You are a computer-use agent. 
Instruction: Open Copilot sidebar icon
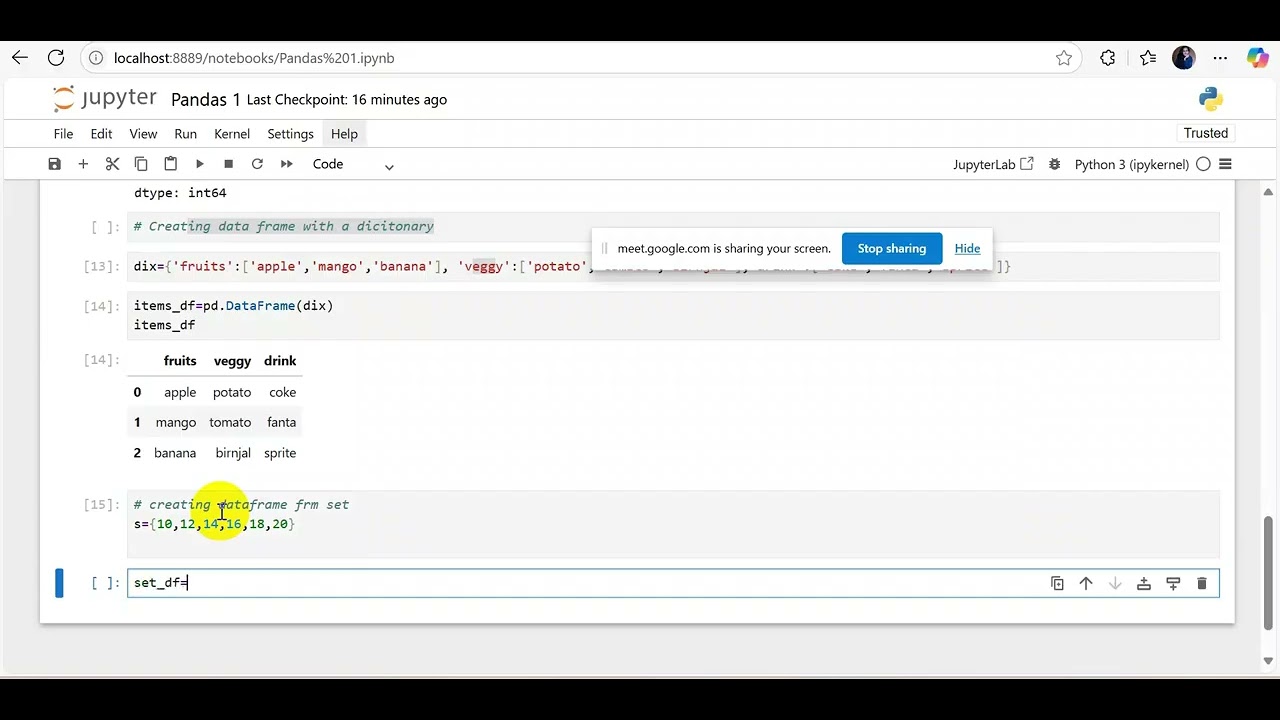click(1257, 58)
